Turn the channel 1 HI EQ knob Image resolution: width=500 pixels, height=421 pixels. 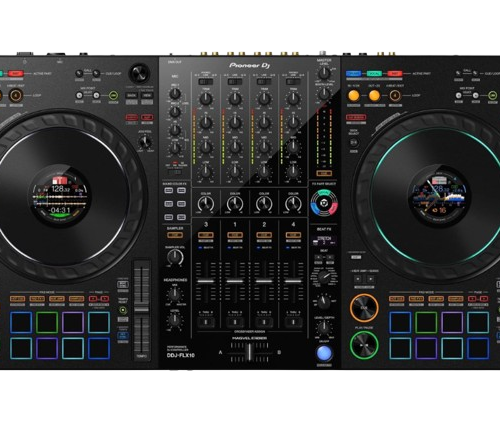[x=235, y=123]
